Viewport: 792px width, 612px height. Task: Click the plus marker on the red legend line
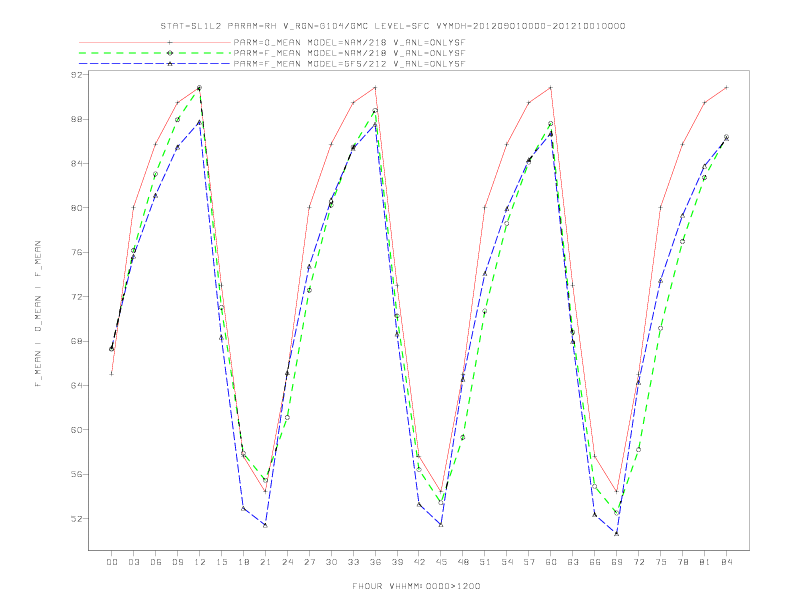(x=170, y=42)
